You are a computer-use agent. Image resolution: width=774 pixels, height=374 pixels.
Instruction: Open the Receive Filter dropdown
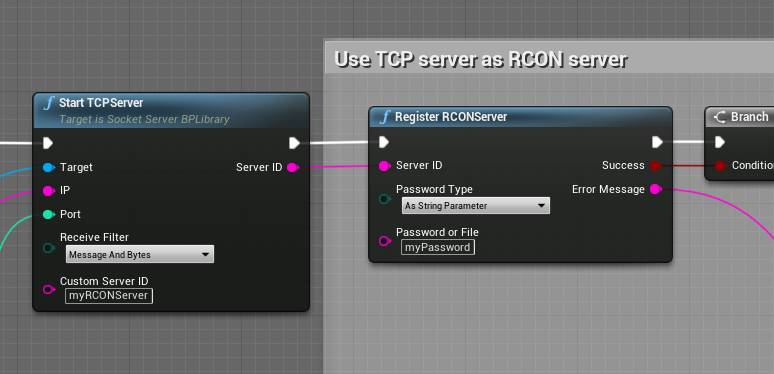tap(140, 254)
